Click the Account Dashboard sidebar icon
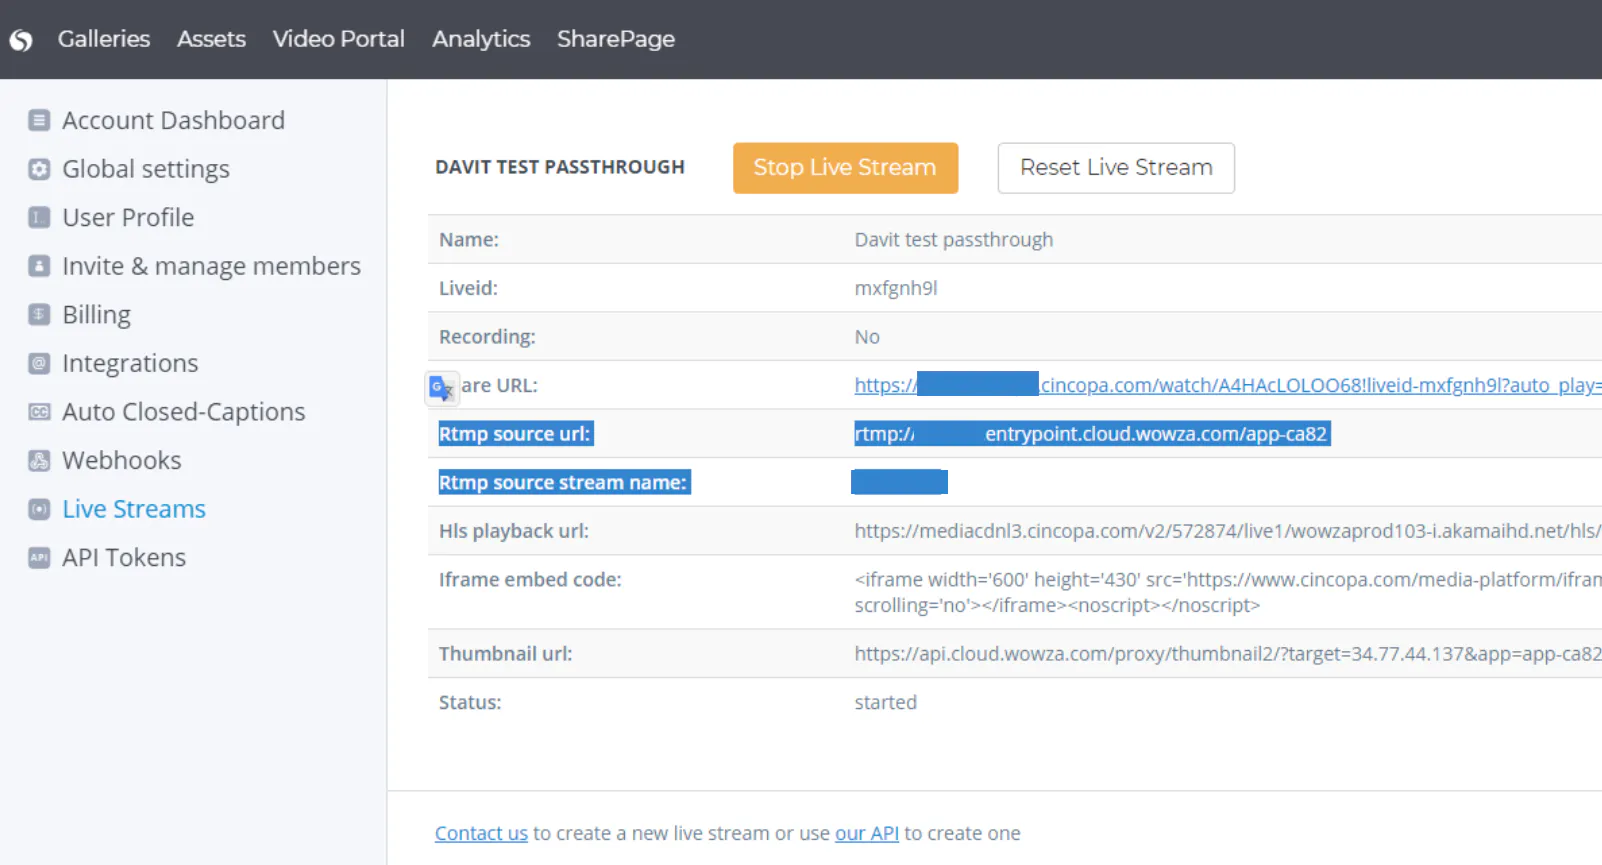This screenshot has height=865, width=1602. coord(39,120)
